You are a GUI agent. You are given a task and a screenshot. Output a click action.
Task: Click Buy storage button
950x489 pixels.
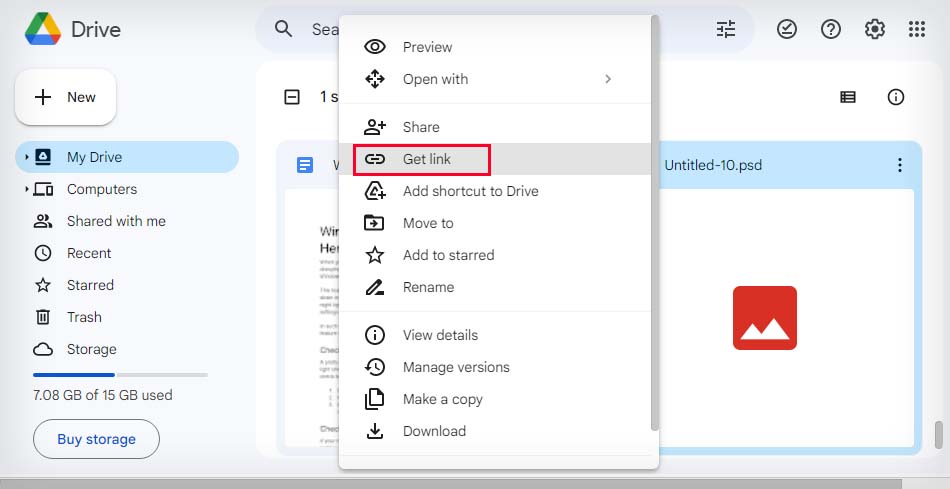click(x=96, y=439)
